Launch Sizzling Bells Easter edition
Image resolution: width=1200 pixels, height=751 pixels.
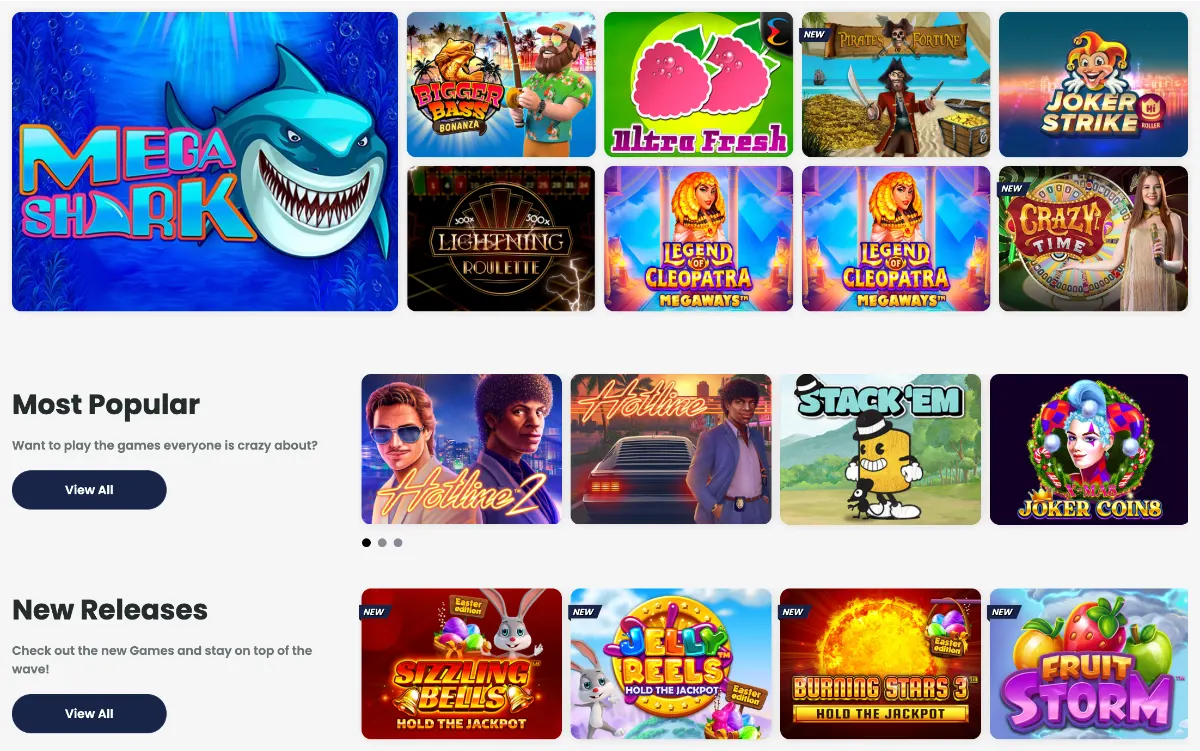click(x=461, y=664)
